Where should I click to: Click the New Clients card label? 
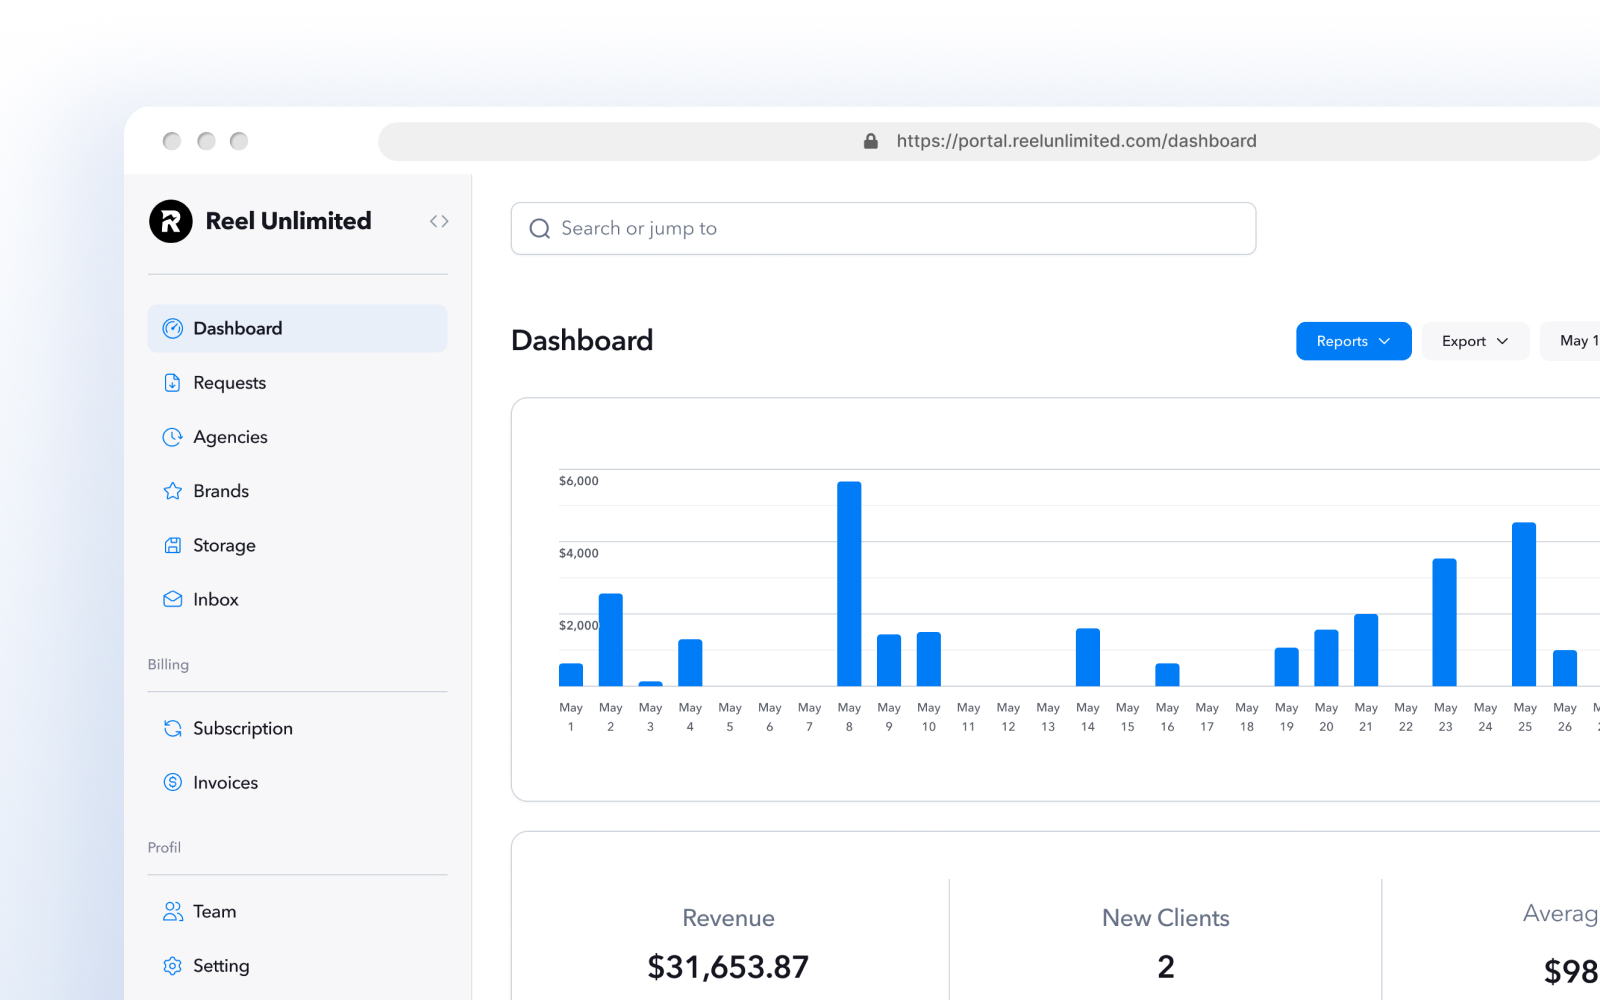(1166, 918)
